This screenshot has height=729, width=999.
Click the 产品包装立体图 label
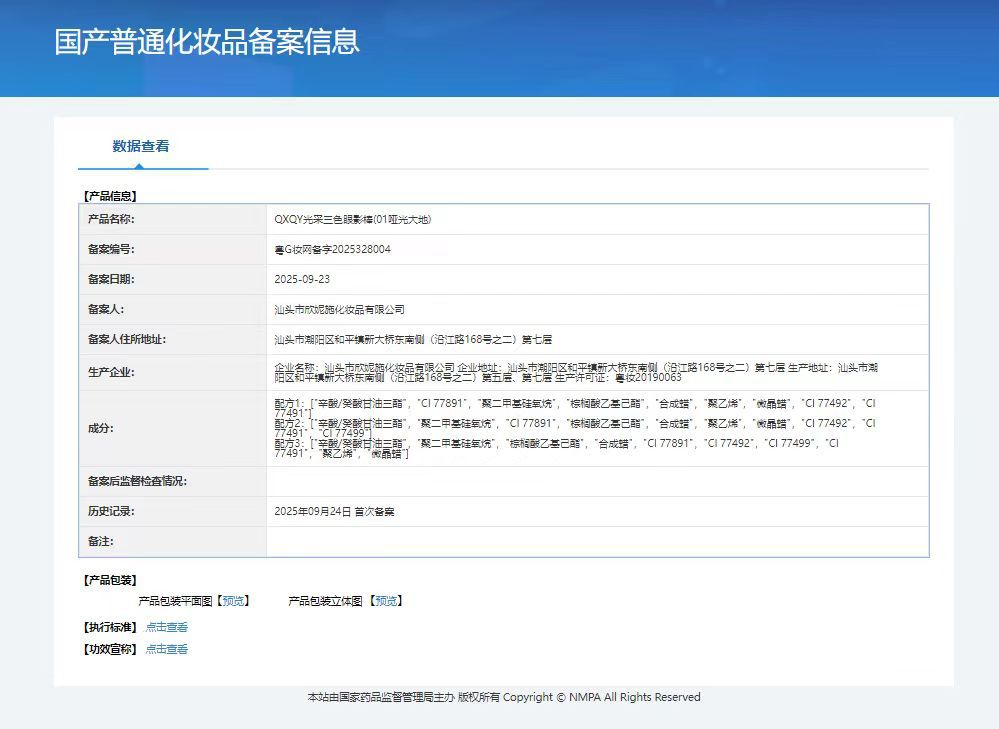325,601
